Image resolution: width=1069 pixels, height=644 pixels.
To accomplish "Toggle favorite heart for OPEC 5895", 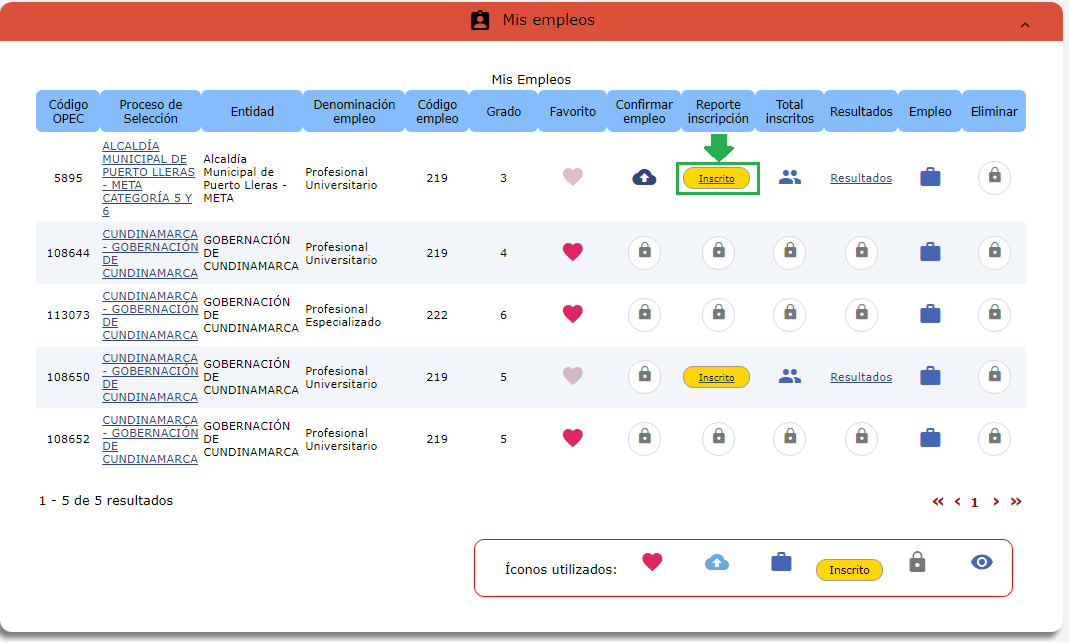I will point(572,178).
